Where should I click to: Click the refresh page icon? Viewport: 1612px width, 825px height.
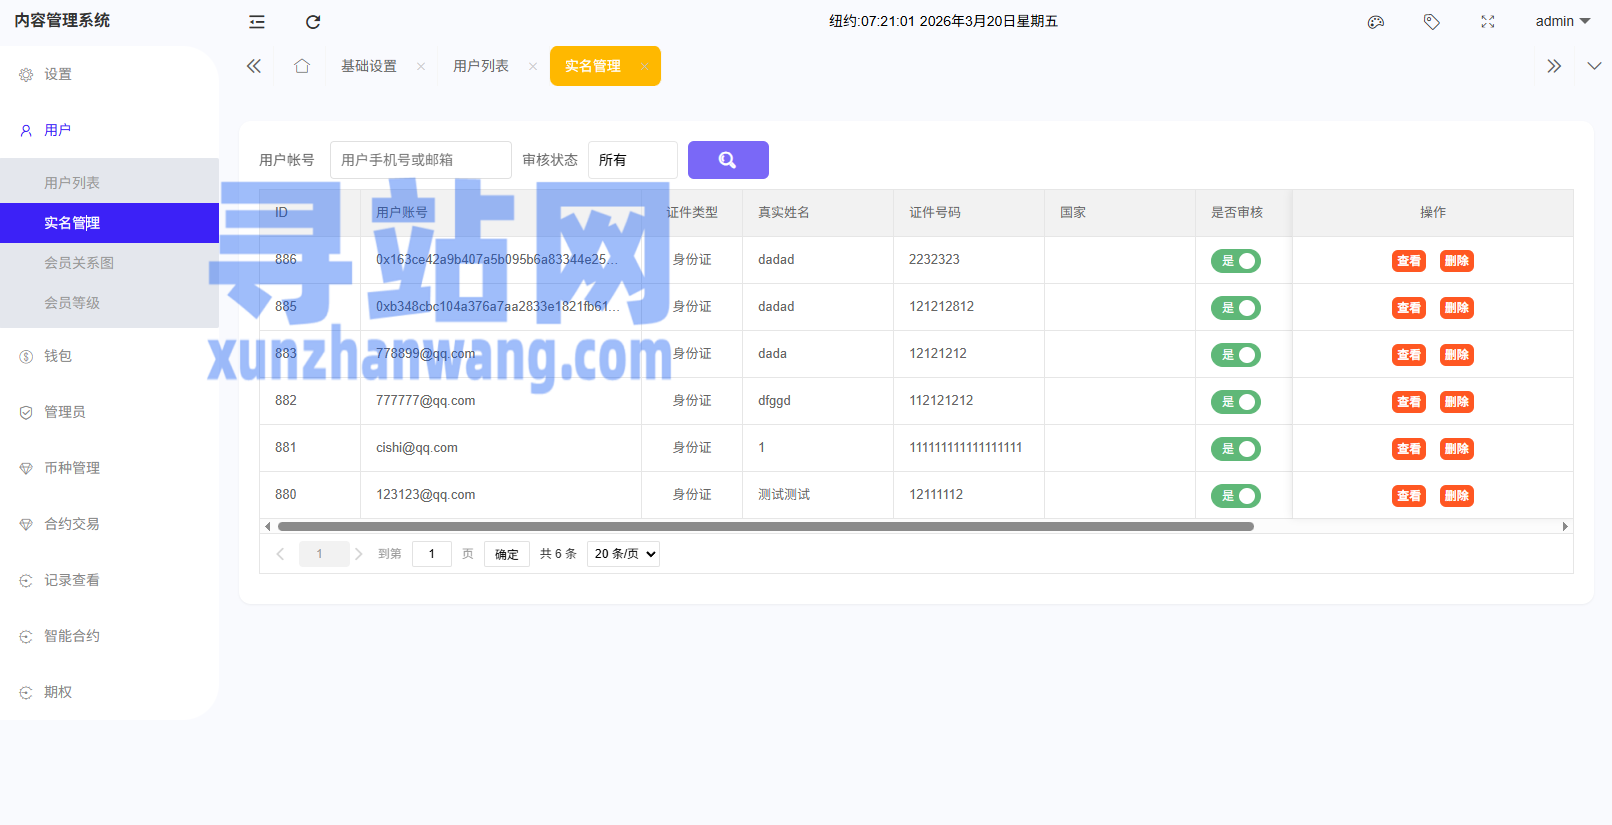(313, 22)
